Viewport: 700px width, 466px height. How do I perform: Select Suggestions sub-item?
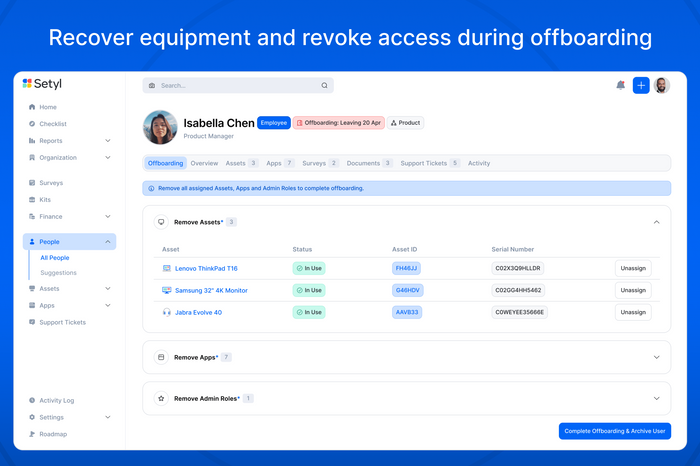58,273
